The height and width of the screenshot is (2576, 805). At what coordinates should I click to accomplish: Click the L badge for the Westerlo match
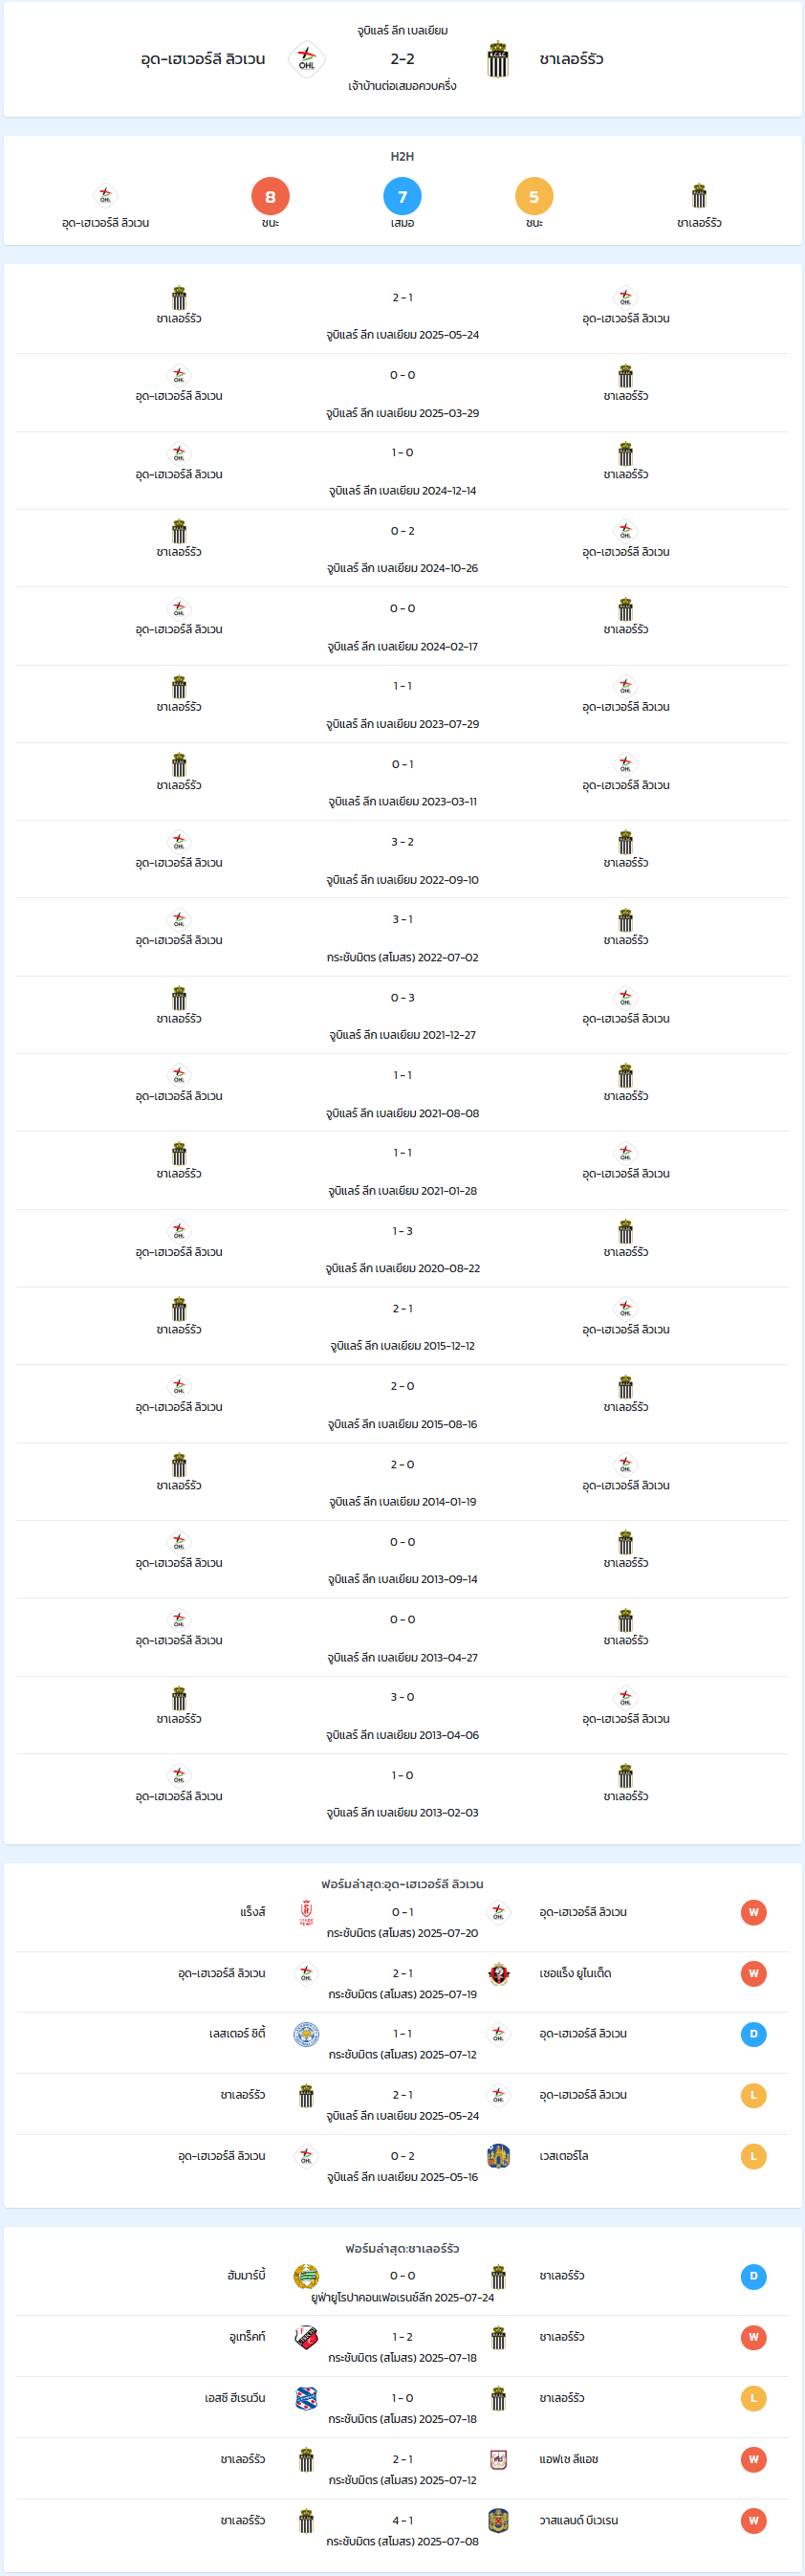point(753,2156)
